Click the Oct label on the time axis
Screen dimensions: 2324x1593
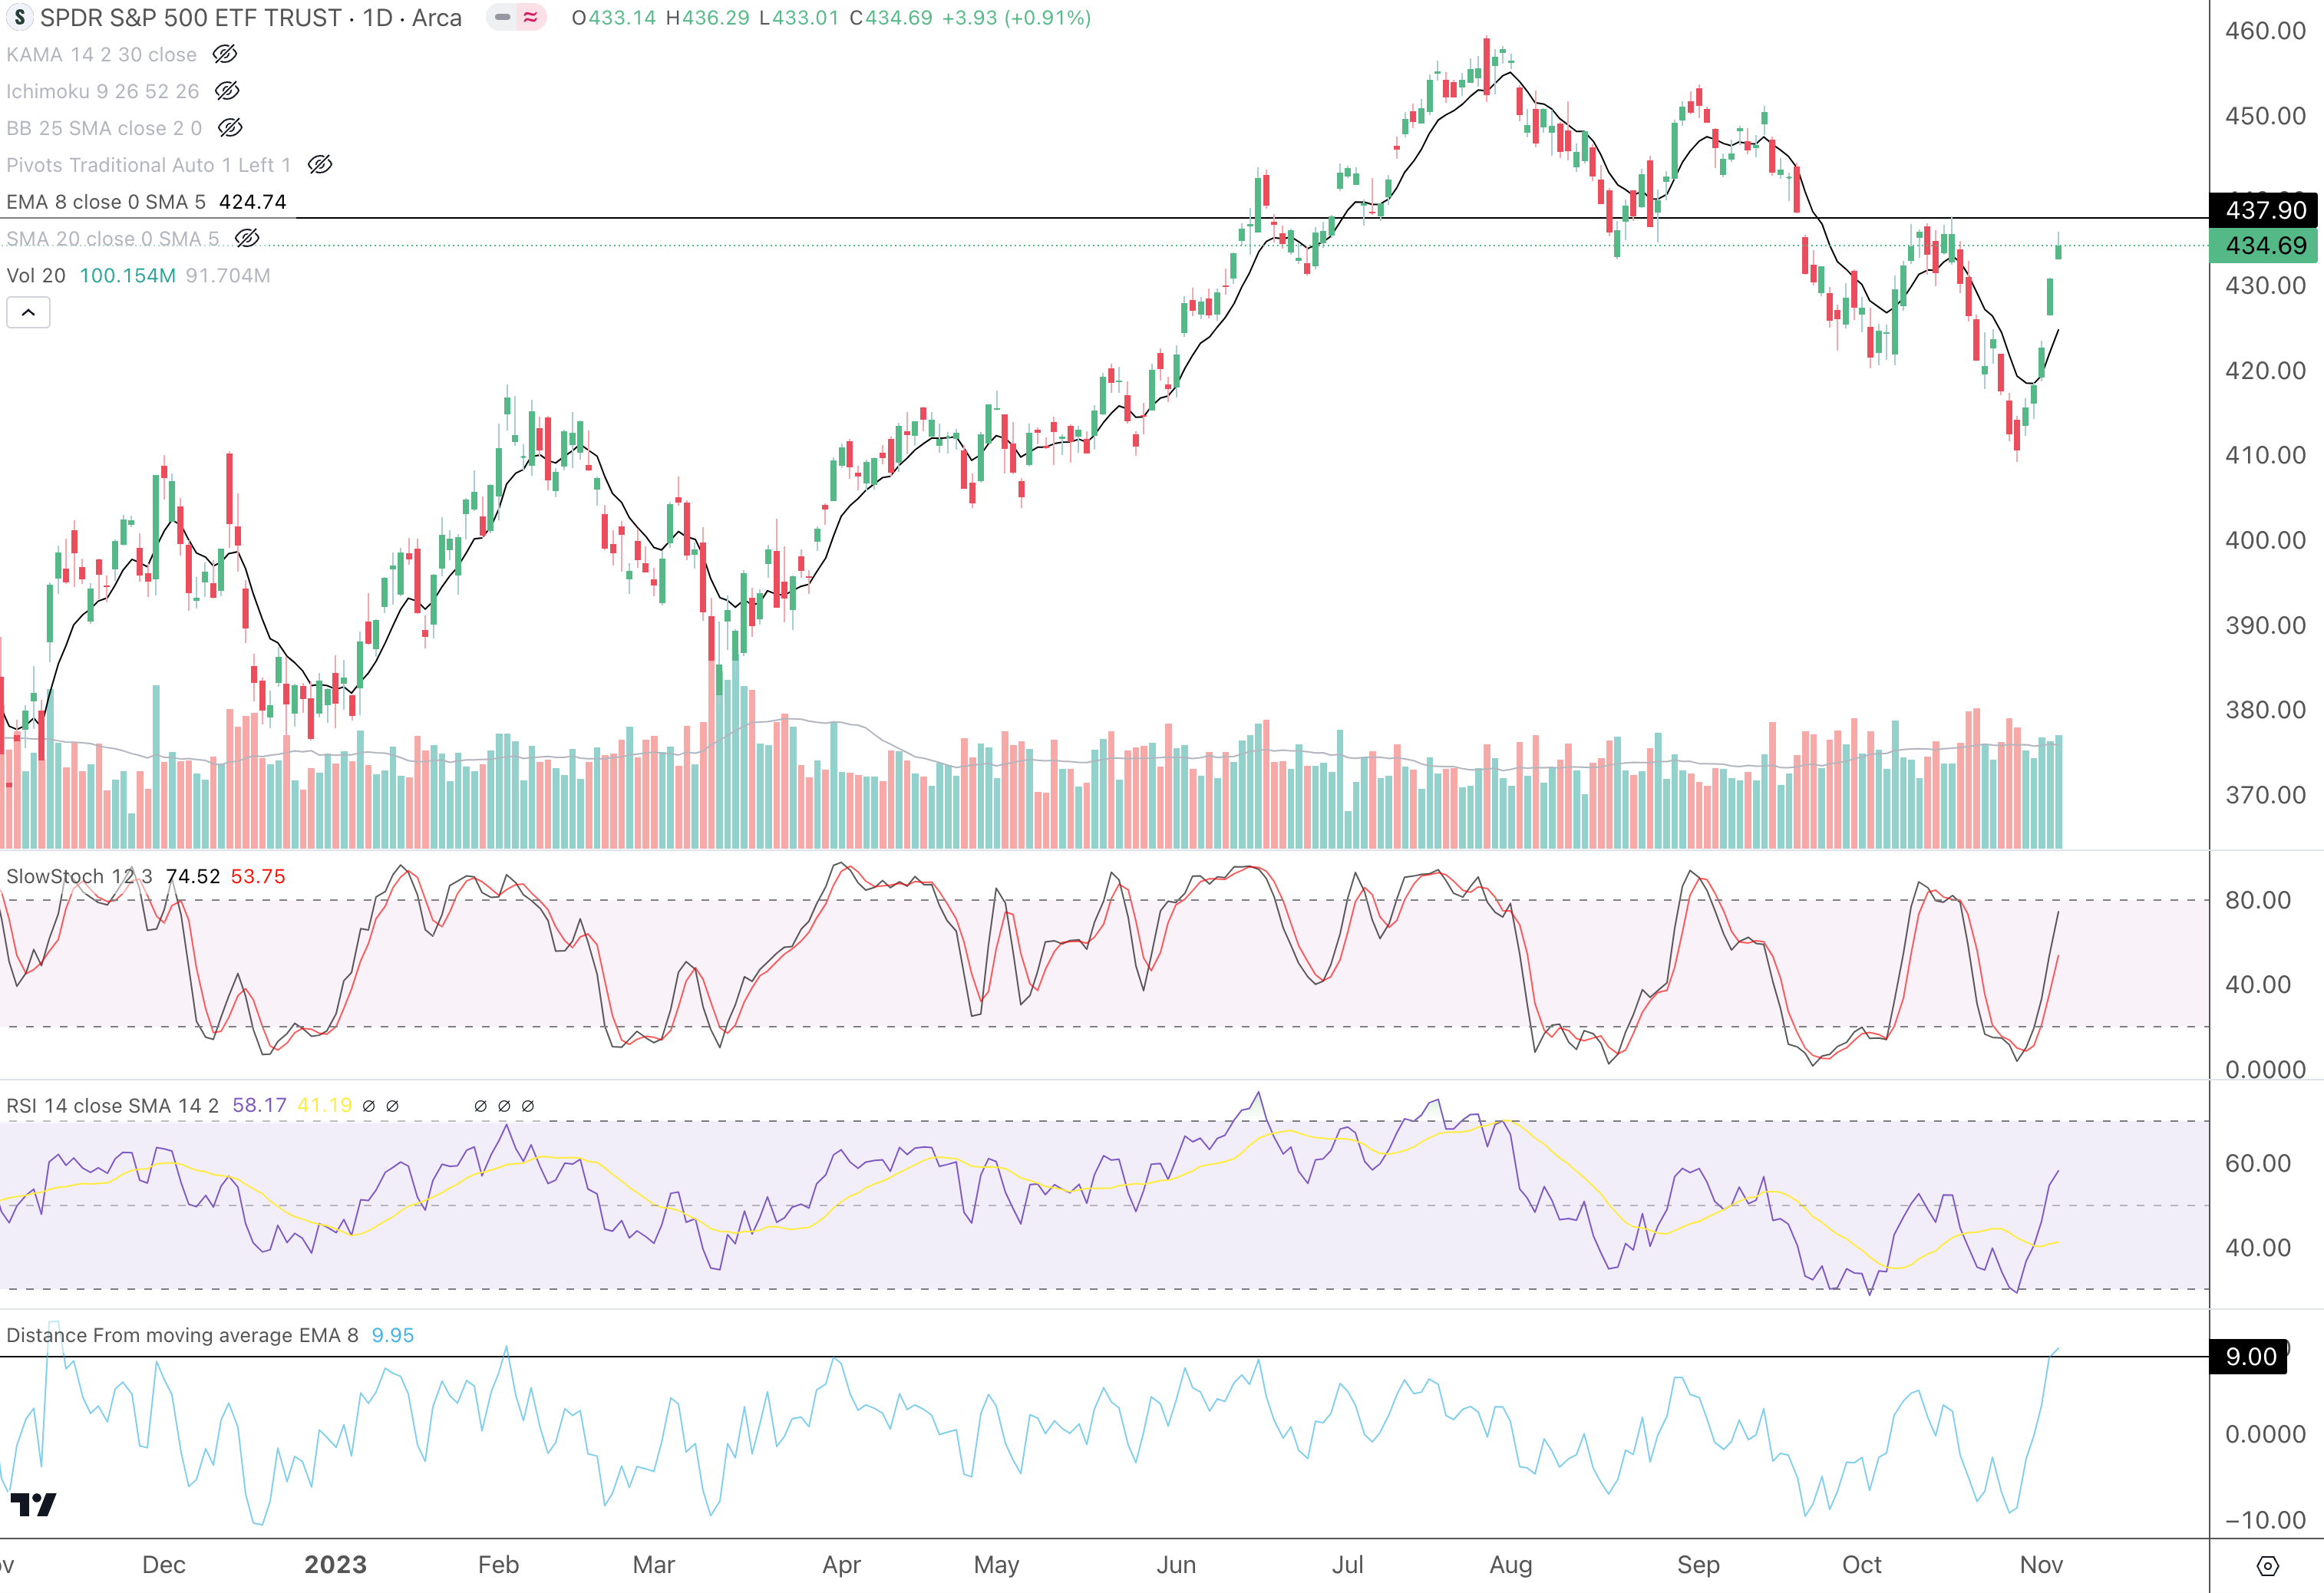pyautogui.click(x=1862, y=1565)
